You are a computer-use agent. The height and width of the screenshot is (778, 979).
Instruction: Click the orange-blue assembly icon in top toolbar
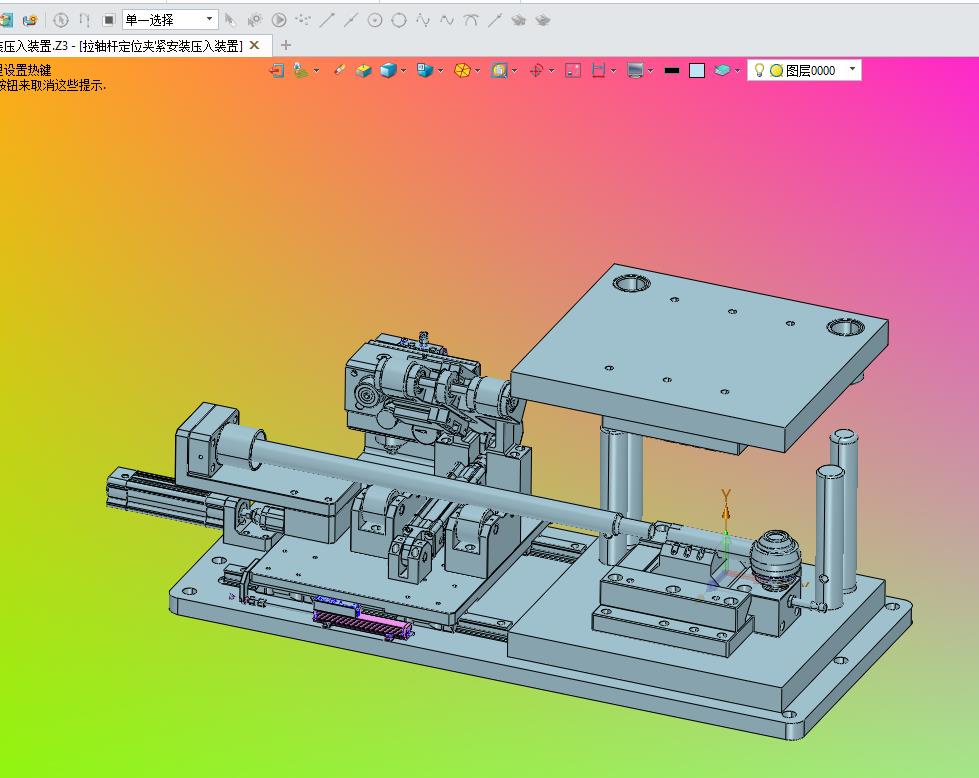(29, 21)
